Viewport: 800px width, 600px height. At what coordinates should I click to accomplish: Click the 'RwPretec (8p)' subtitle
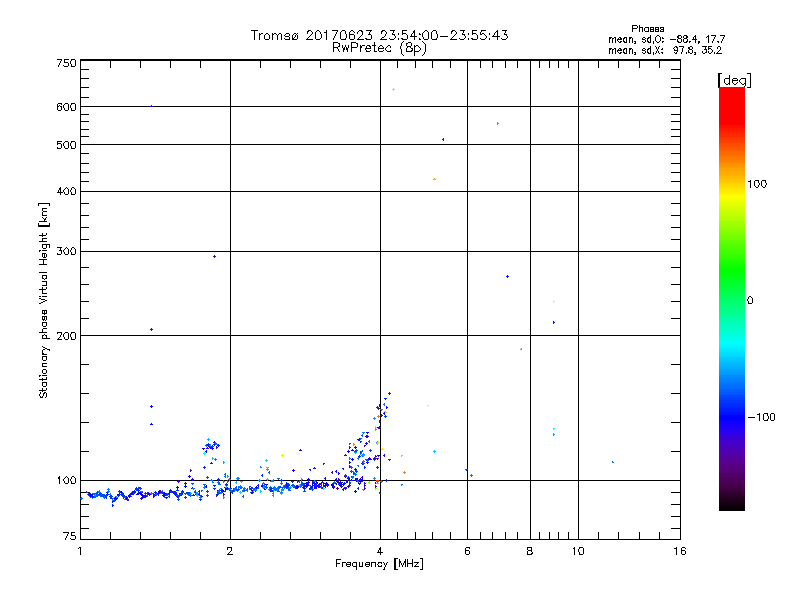379,48
